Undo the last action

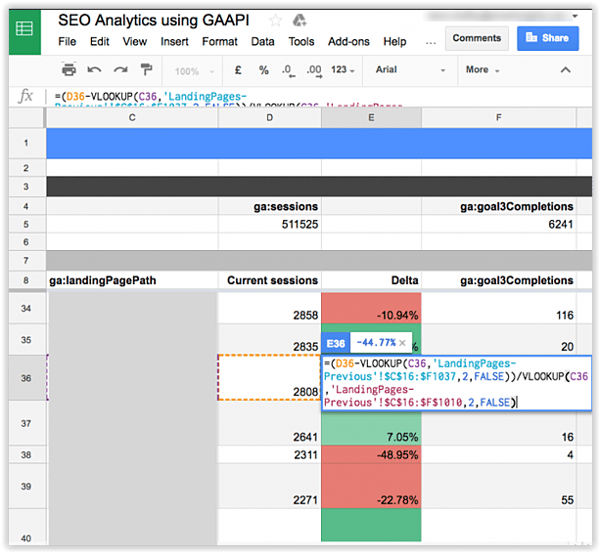coord(94,70)
